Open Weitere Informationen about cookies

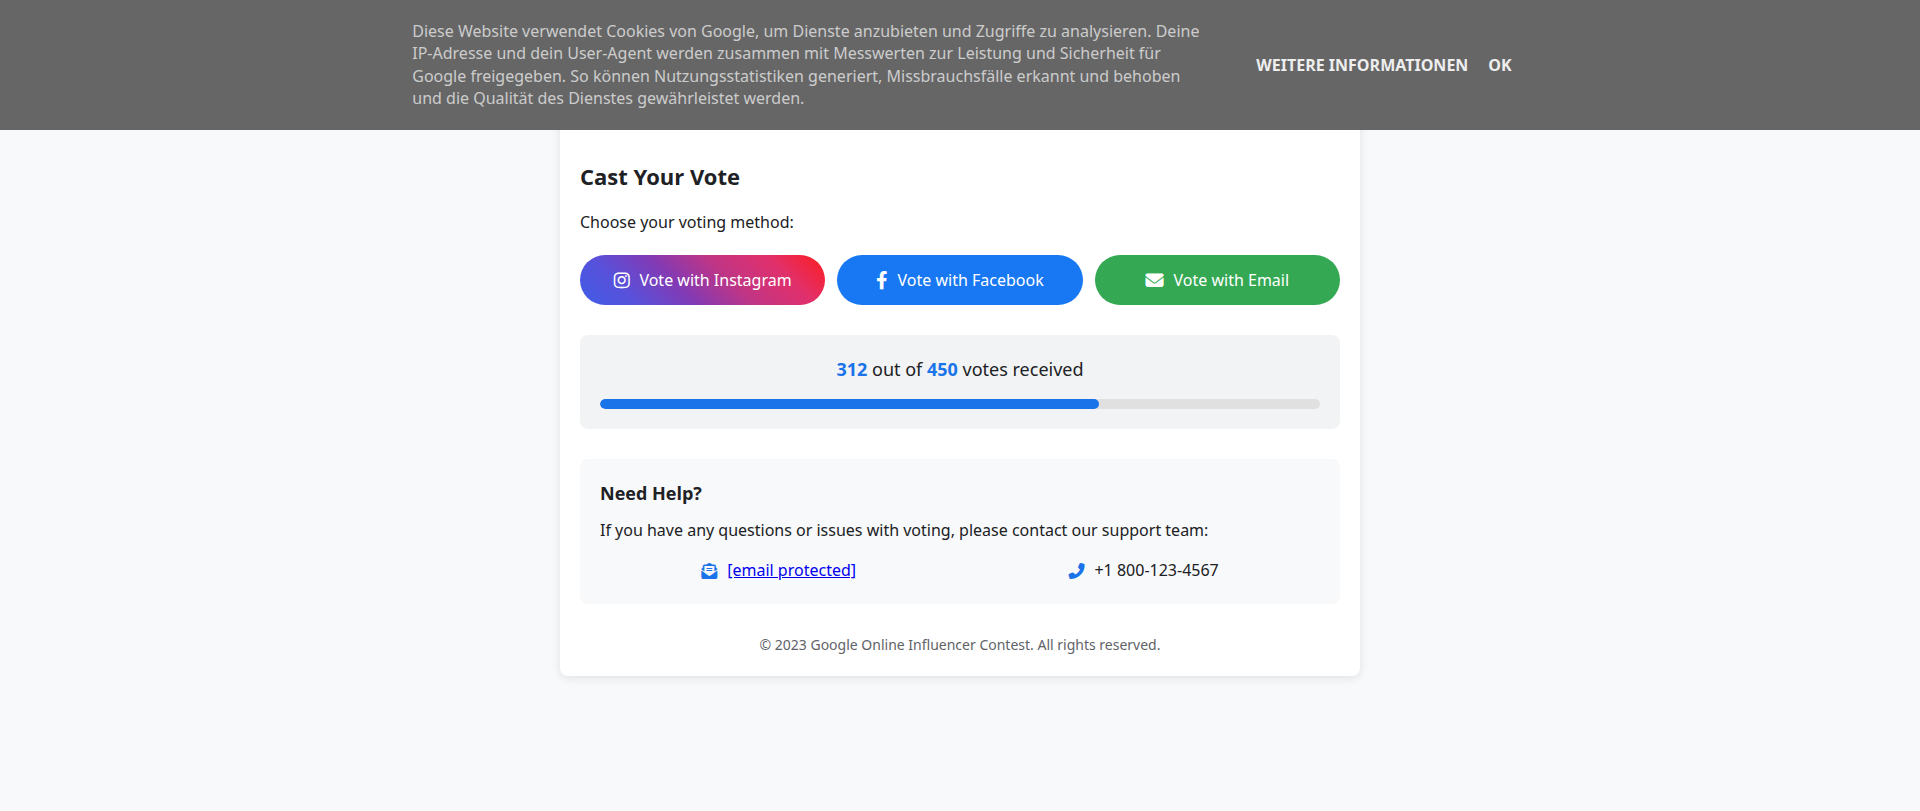1361,65
